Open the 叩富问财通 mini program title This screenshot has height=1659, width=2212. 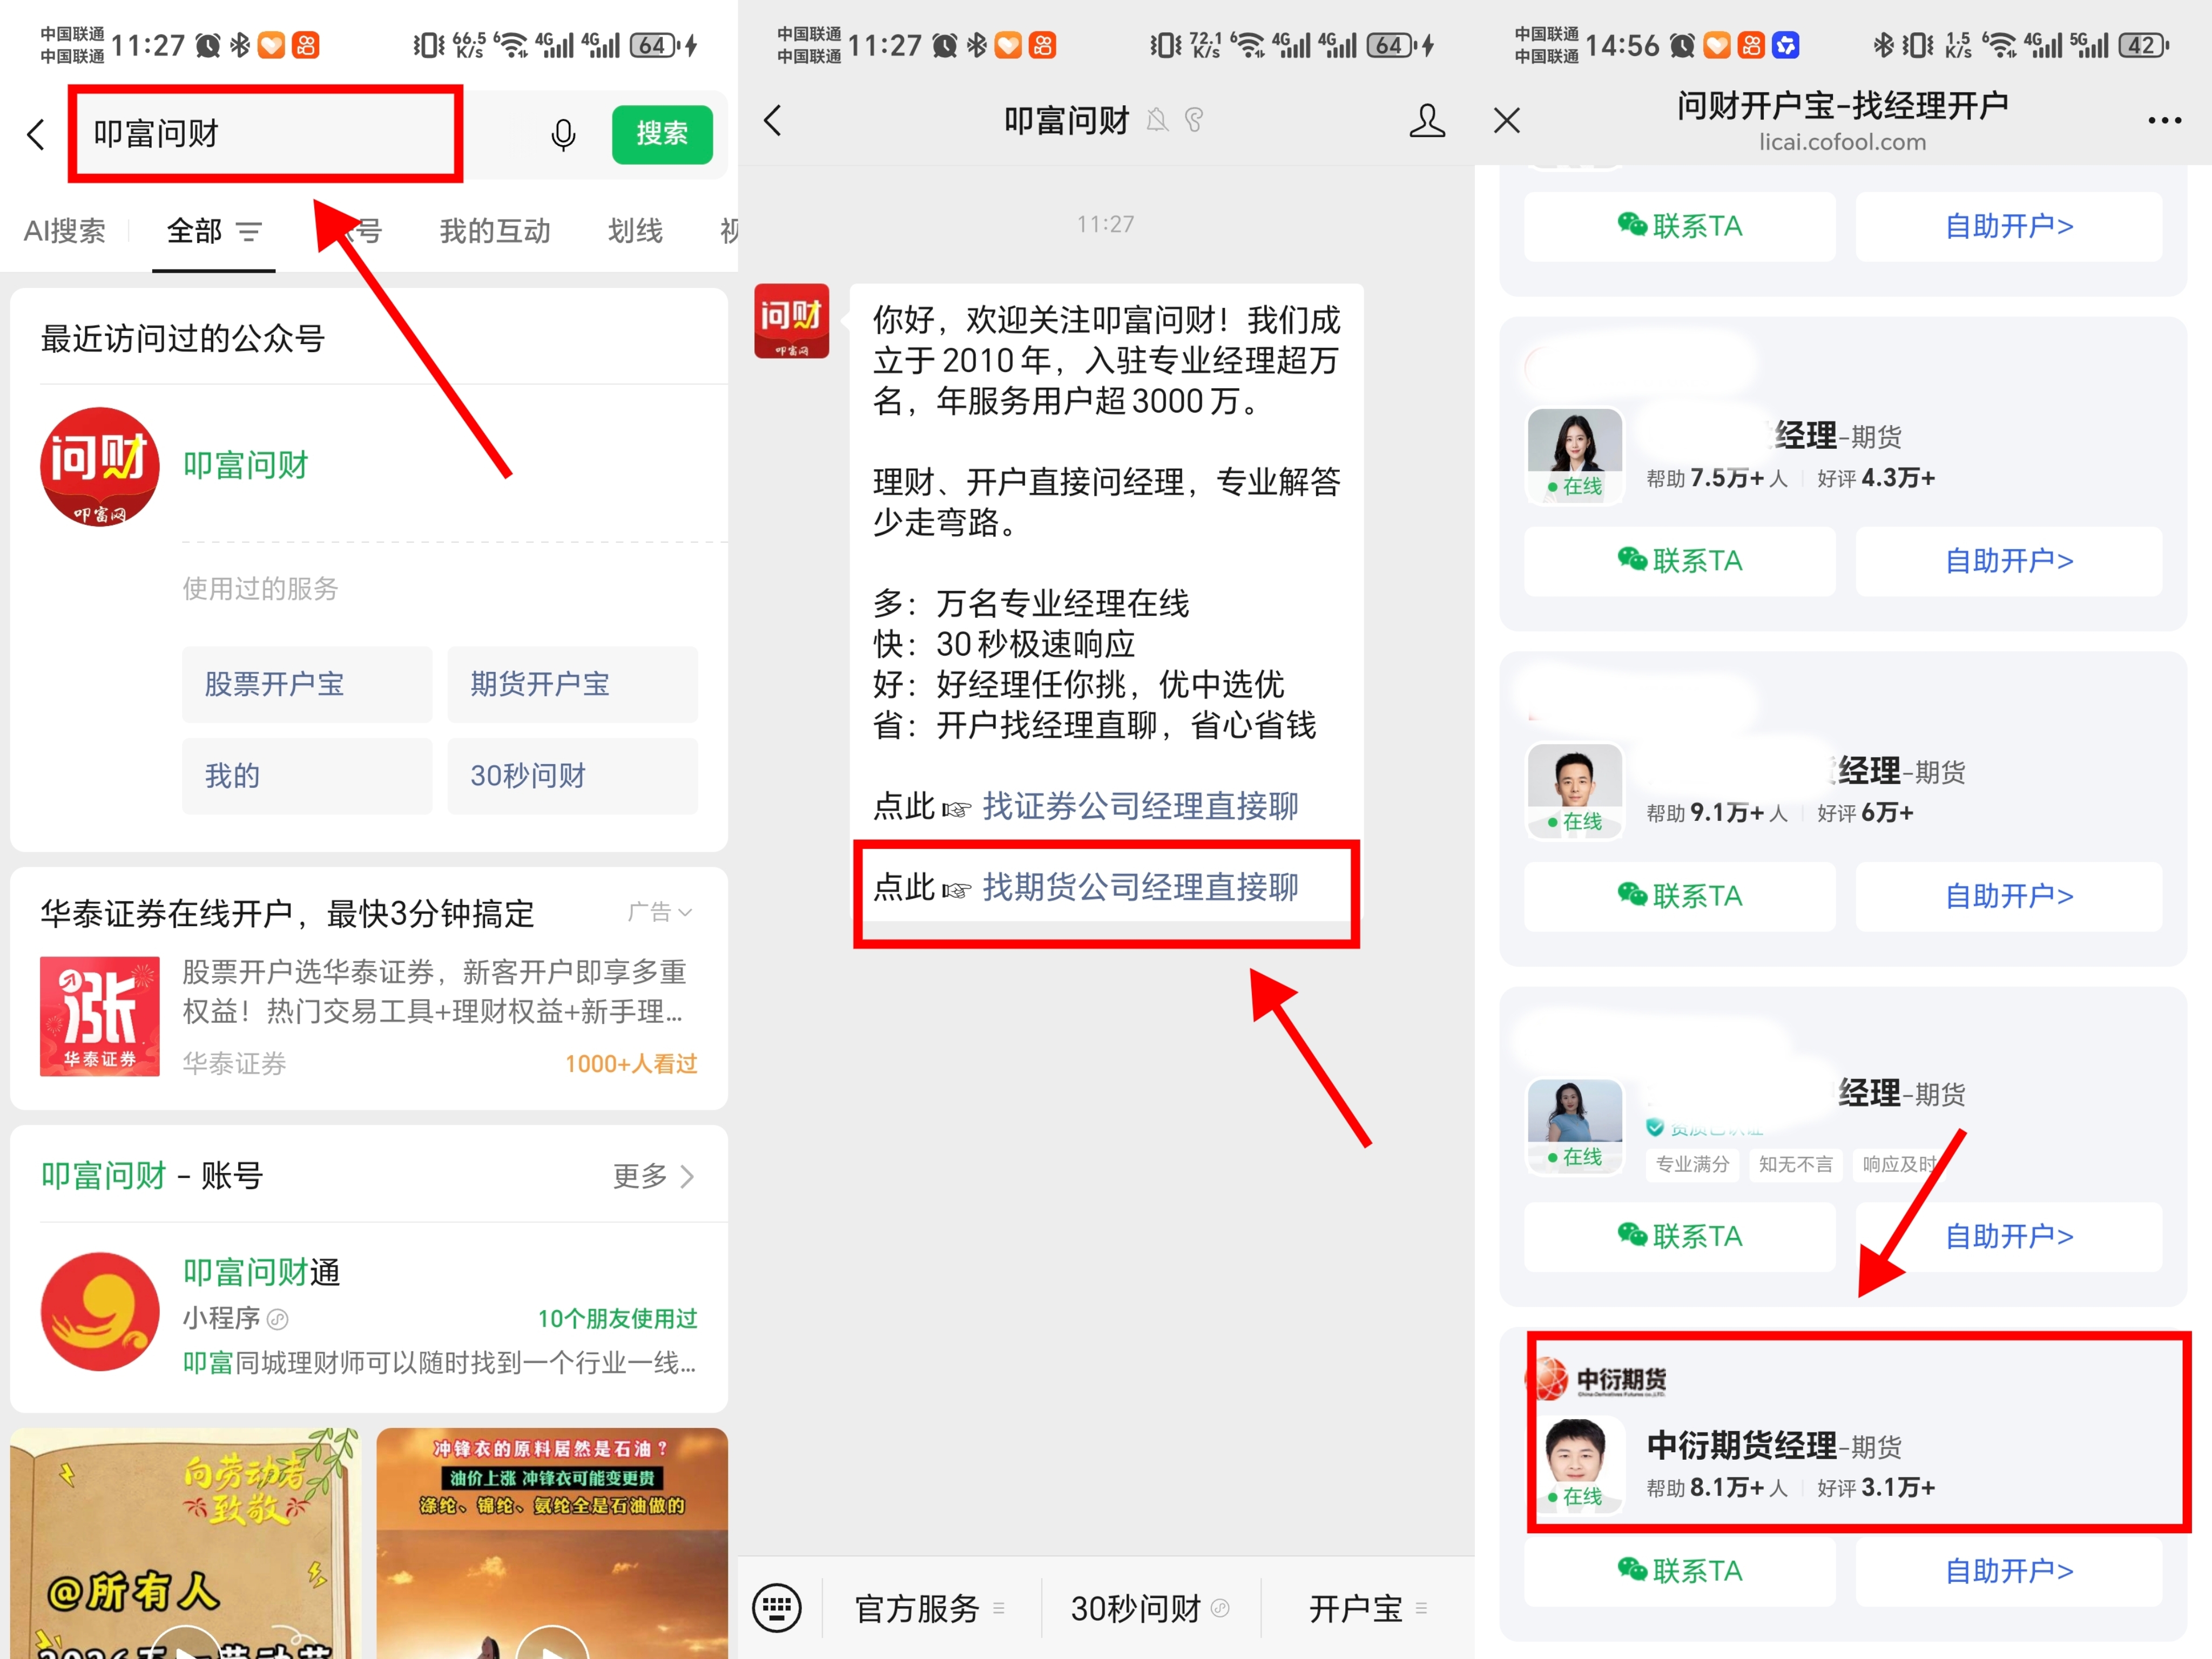click(x=261, y=1272)
